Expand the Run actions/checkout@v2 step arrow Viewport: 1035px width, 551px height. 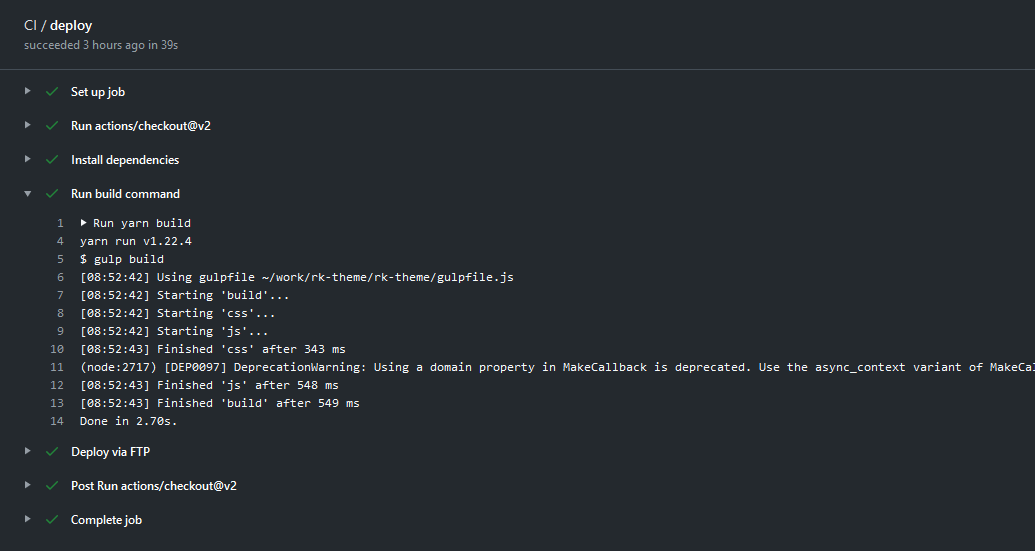[x=27, y=125]
